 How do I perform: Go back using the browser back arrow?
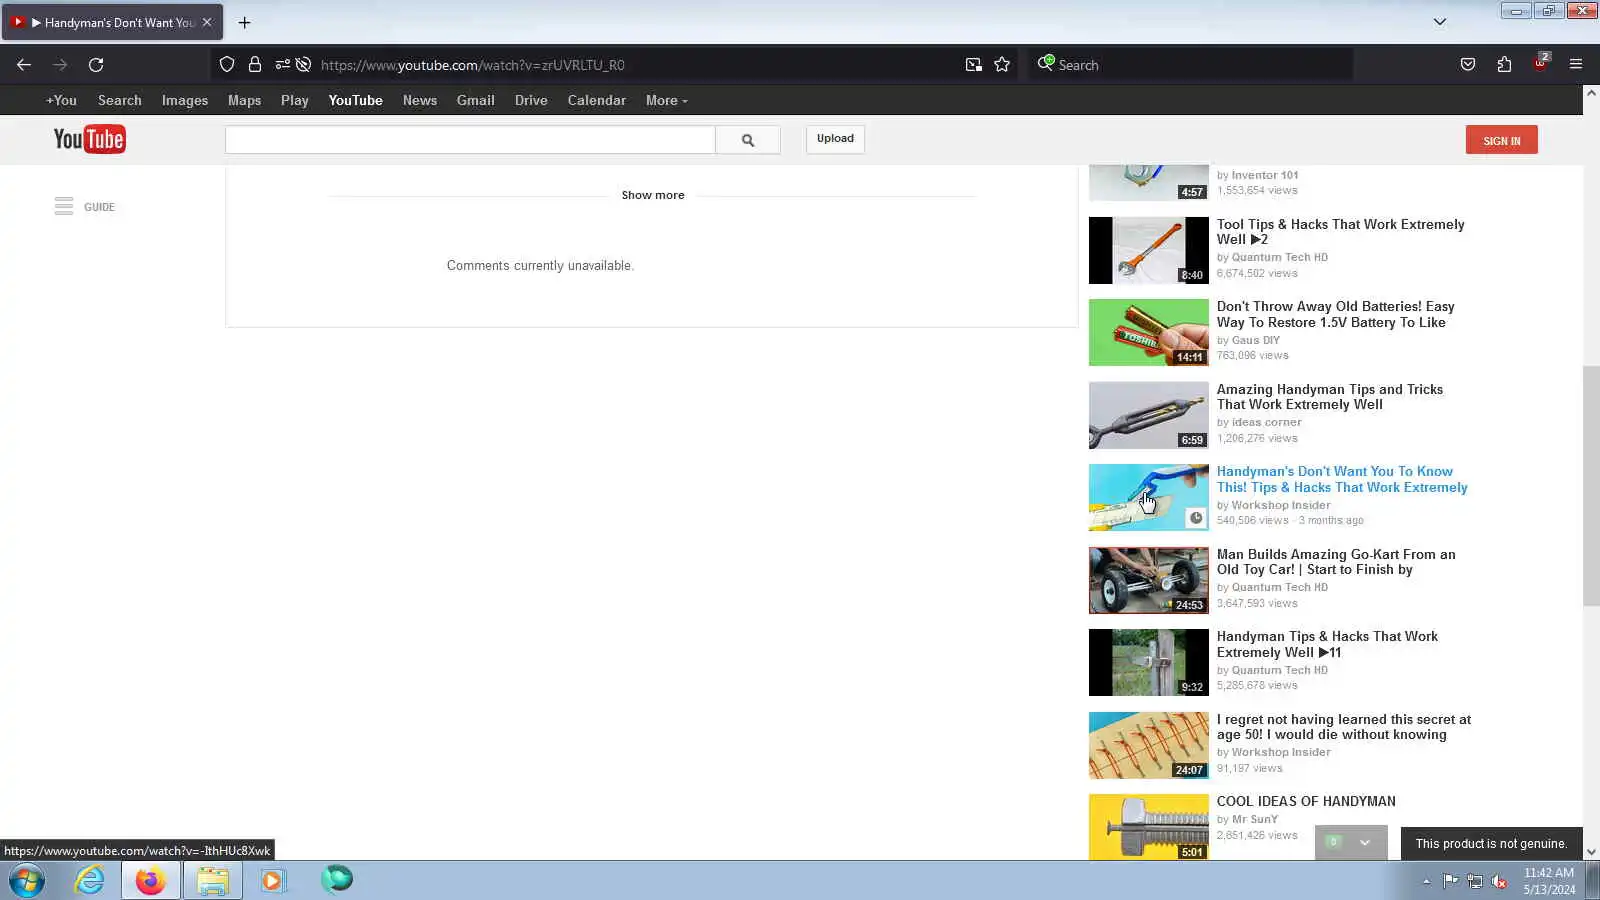24,65
